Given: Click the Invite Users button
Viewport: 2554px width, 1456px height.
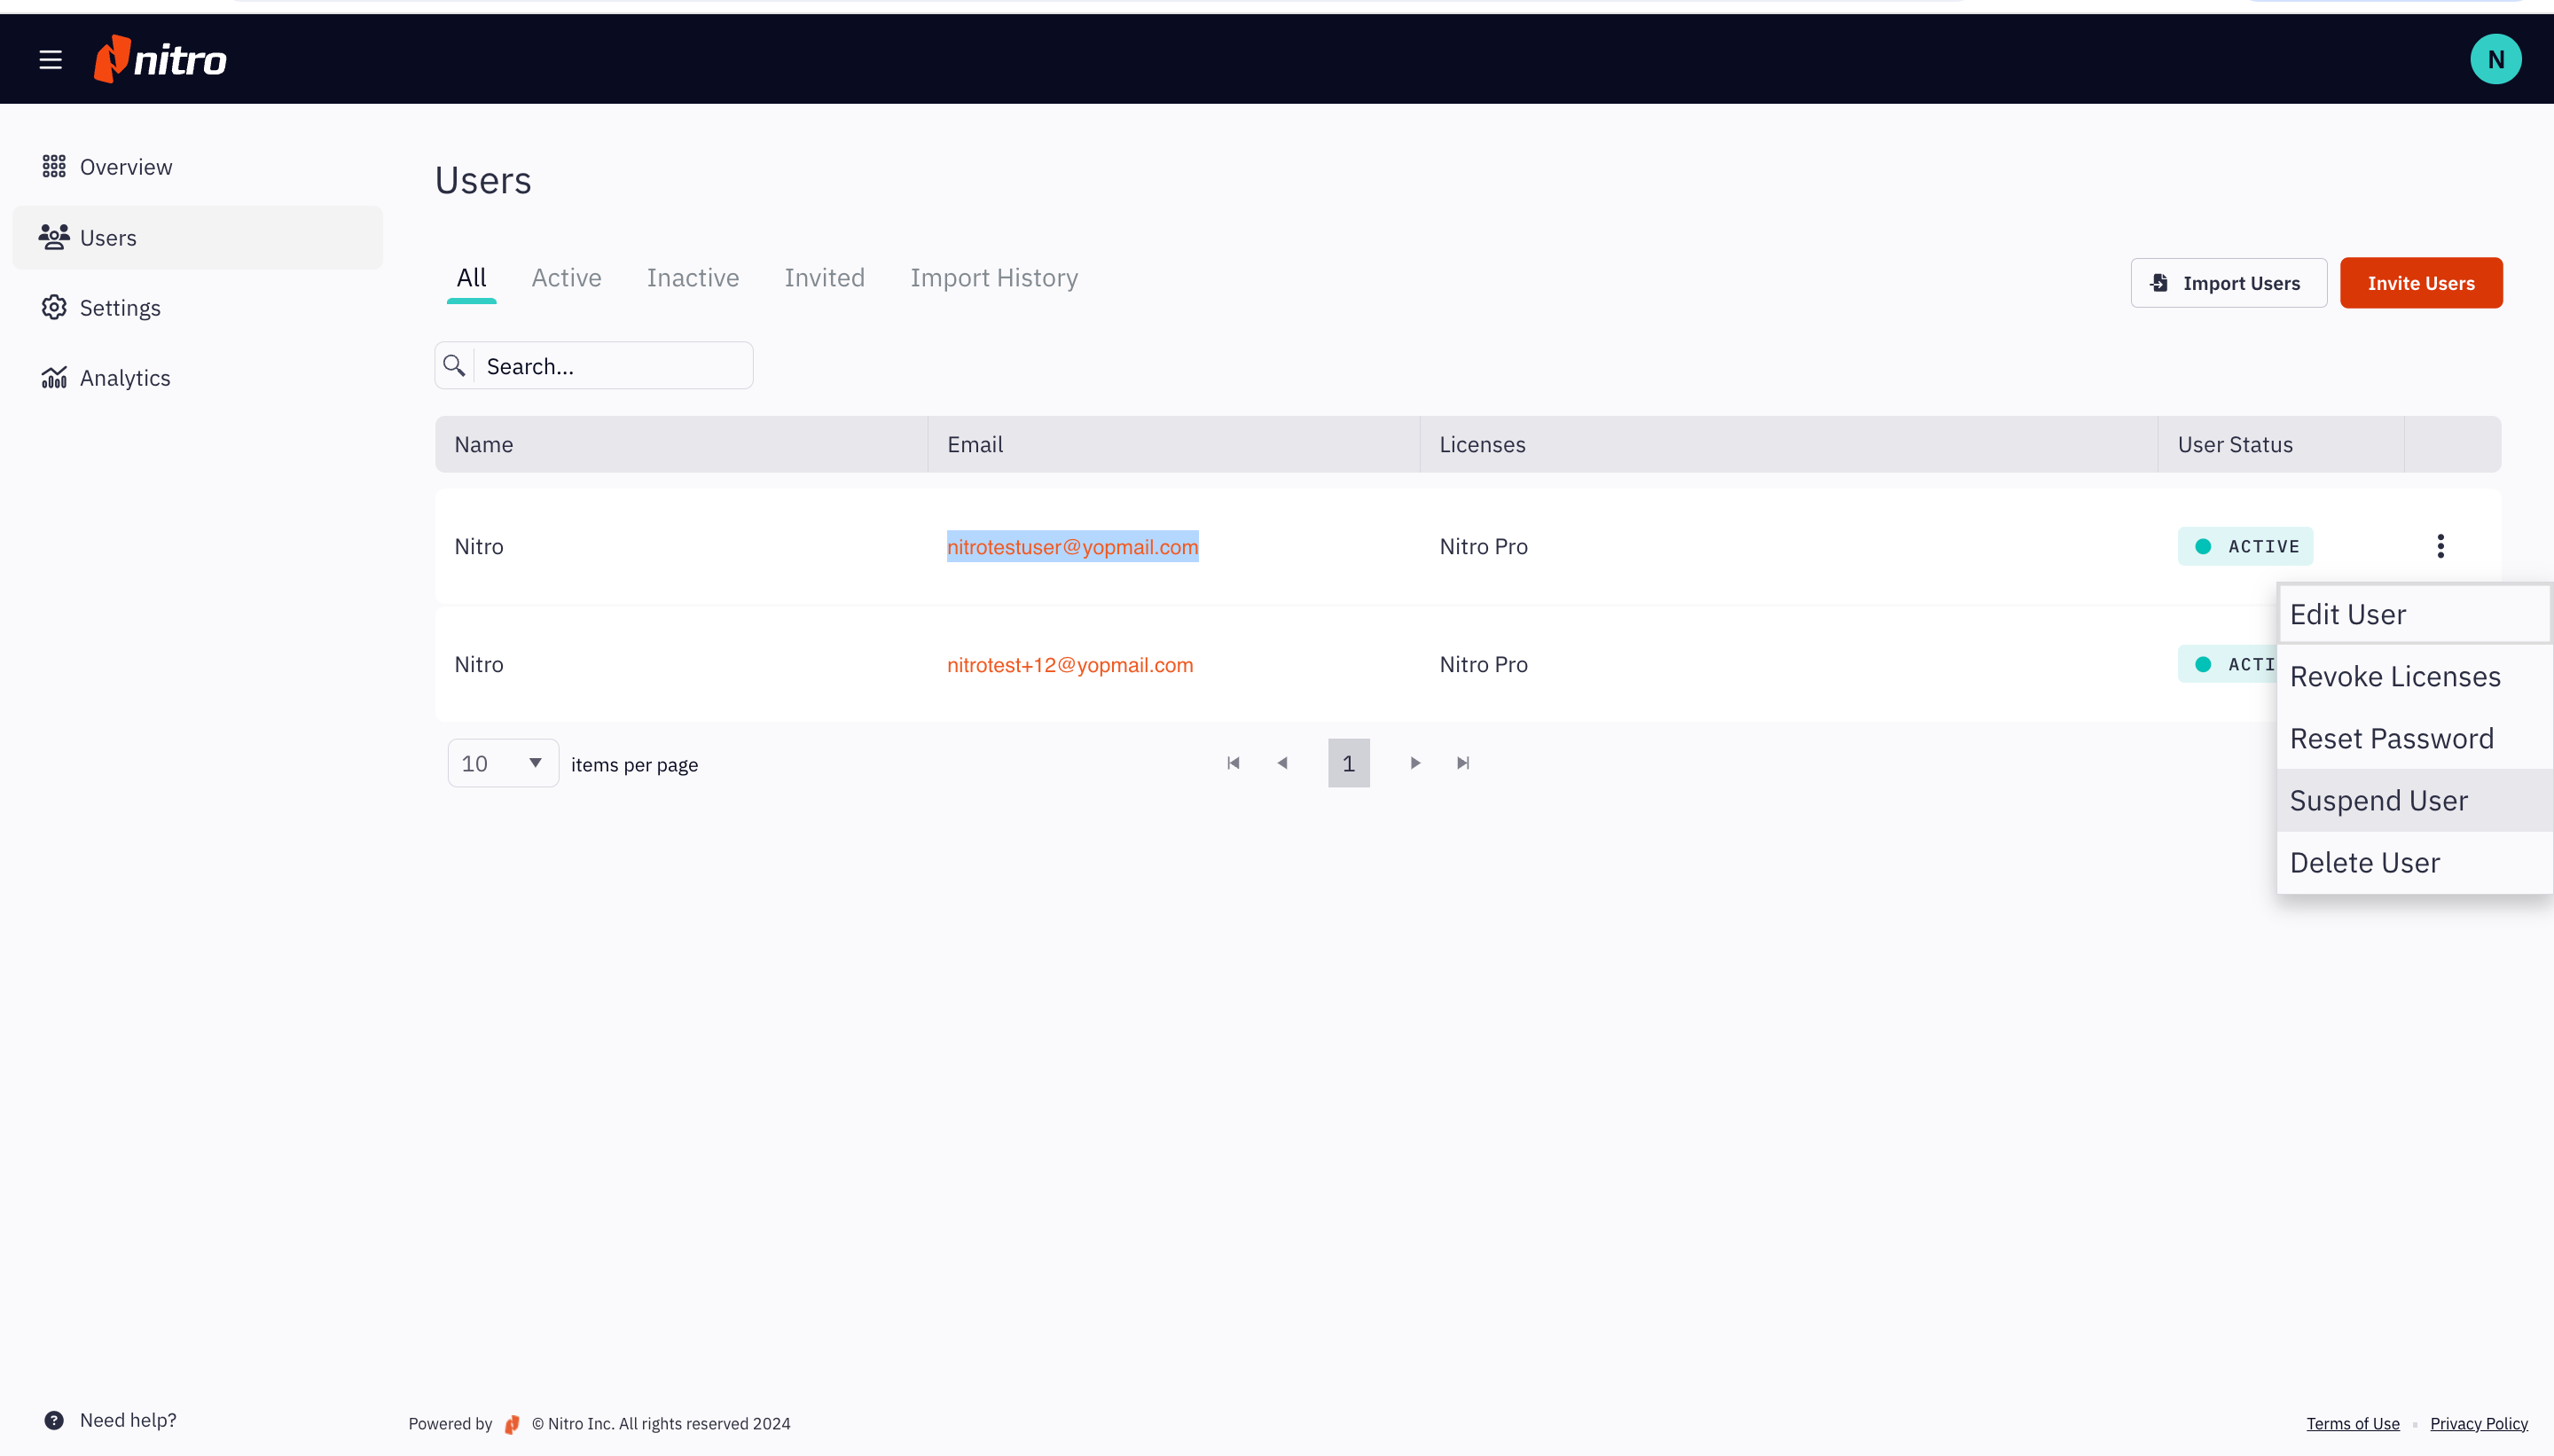Looking at the screenshot, I should click(2420, 283).
